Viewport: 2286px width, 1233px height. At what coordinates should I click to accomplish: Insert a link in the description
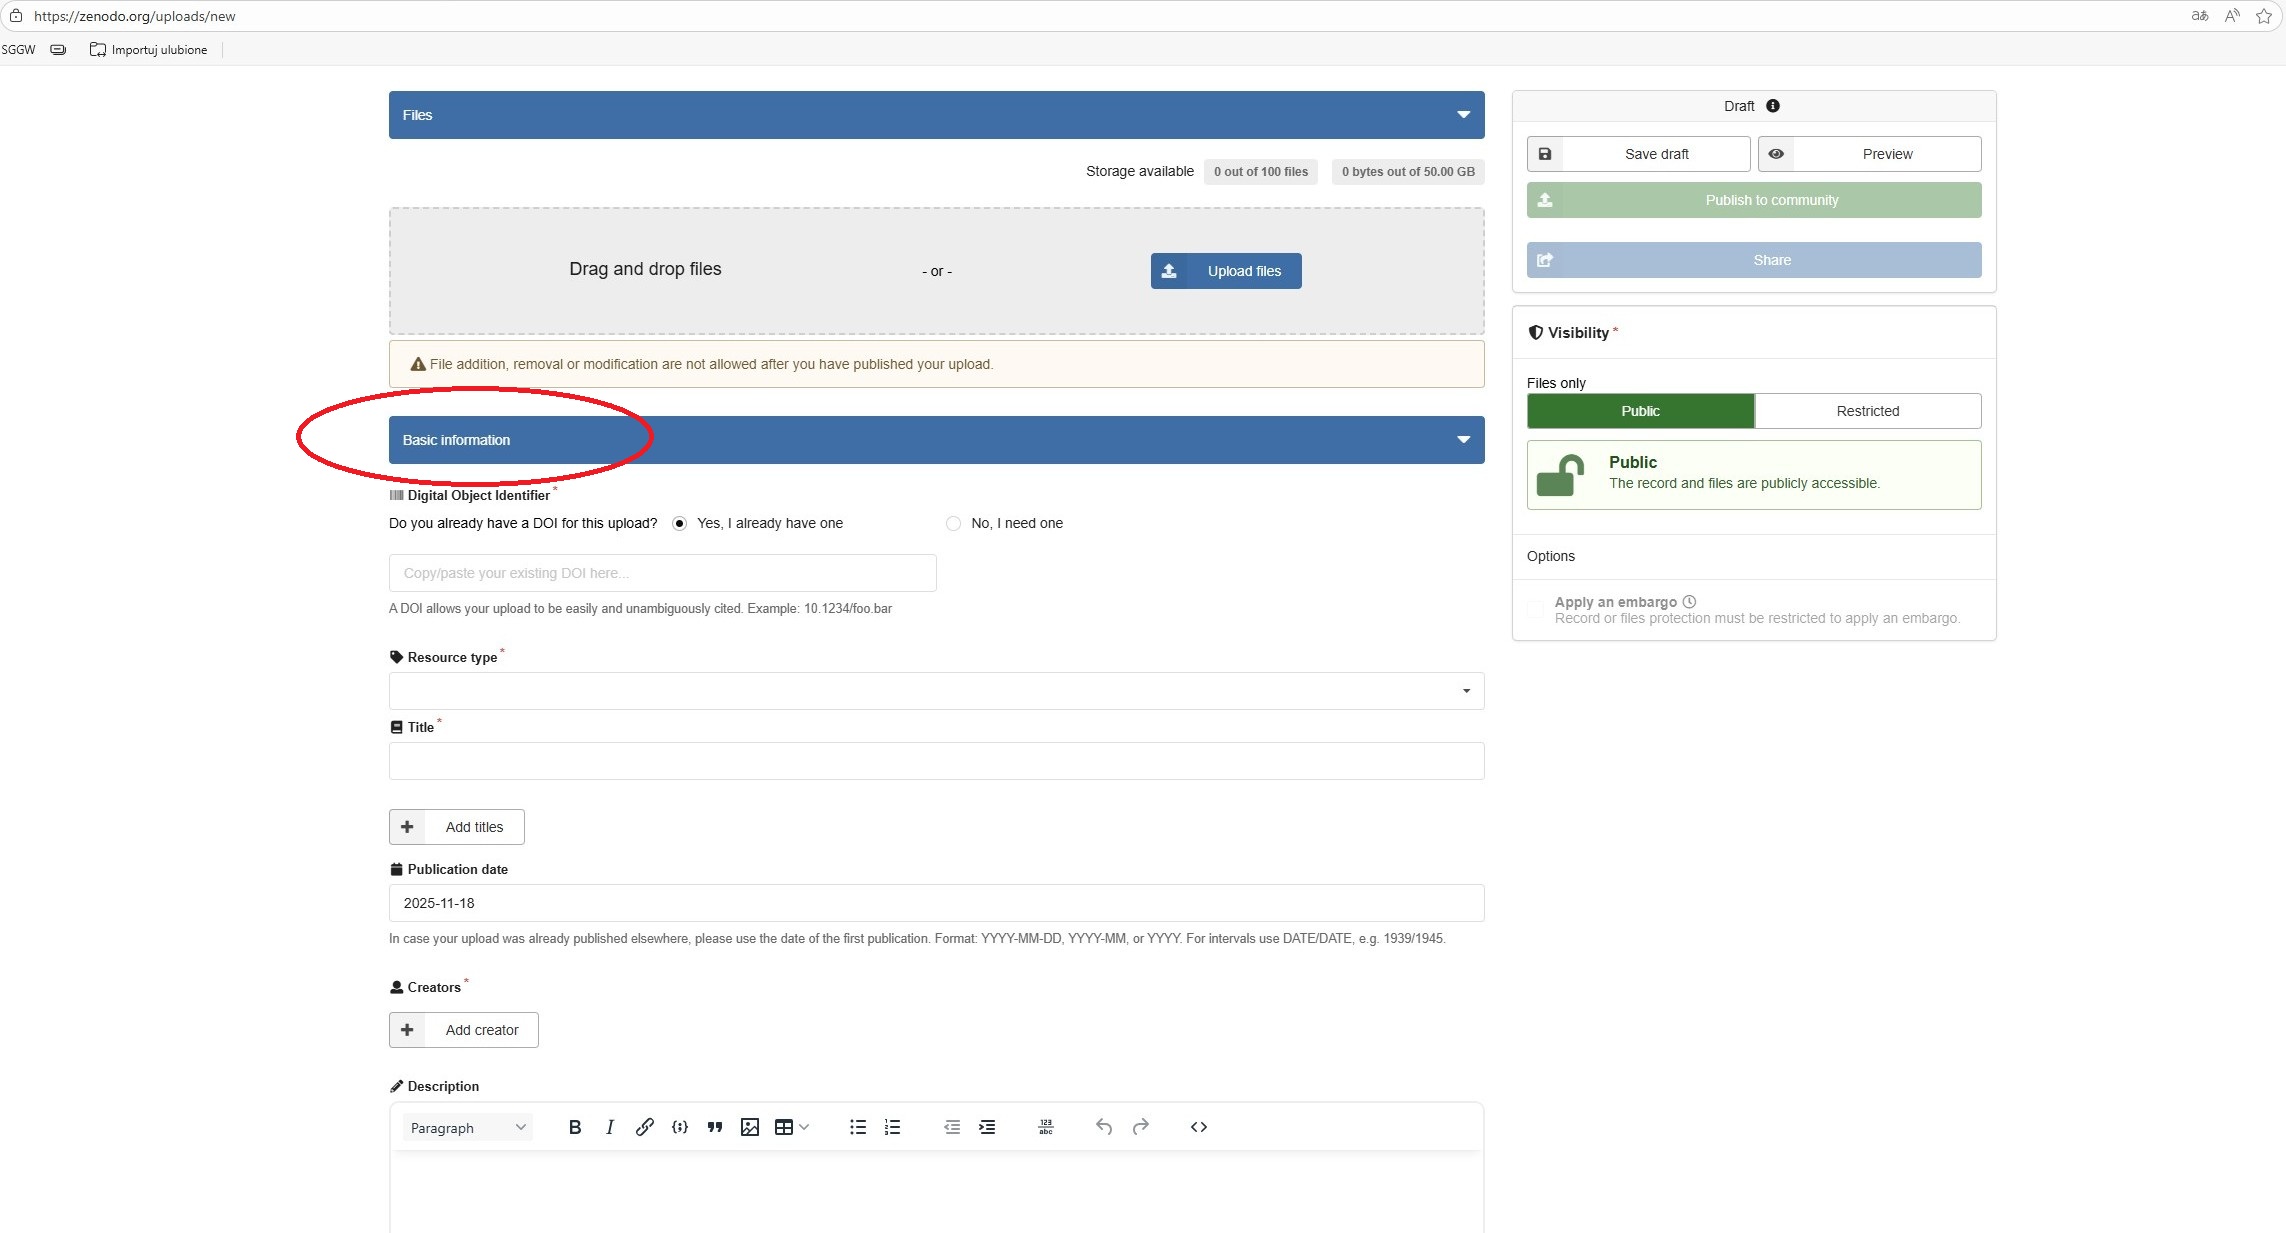[x=645, y=1127]
